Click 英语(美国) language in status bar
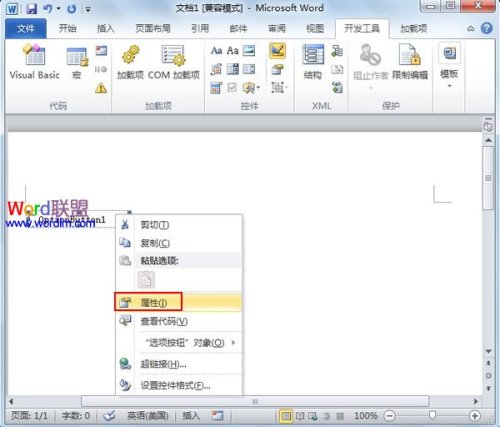This screenshot has width=500, height=427. (x=148, y=416)
